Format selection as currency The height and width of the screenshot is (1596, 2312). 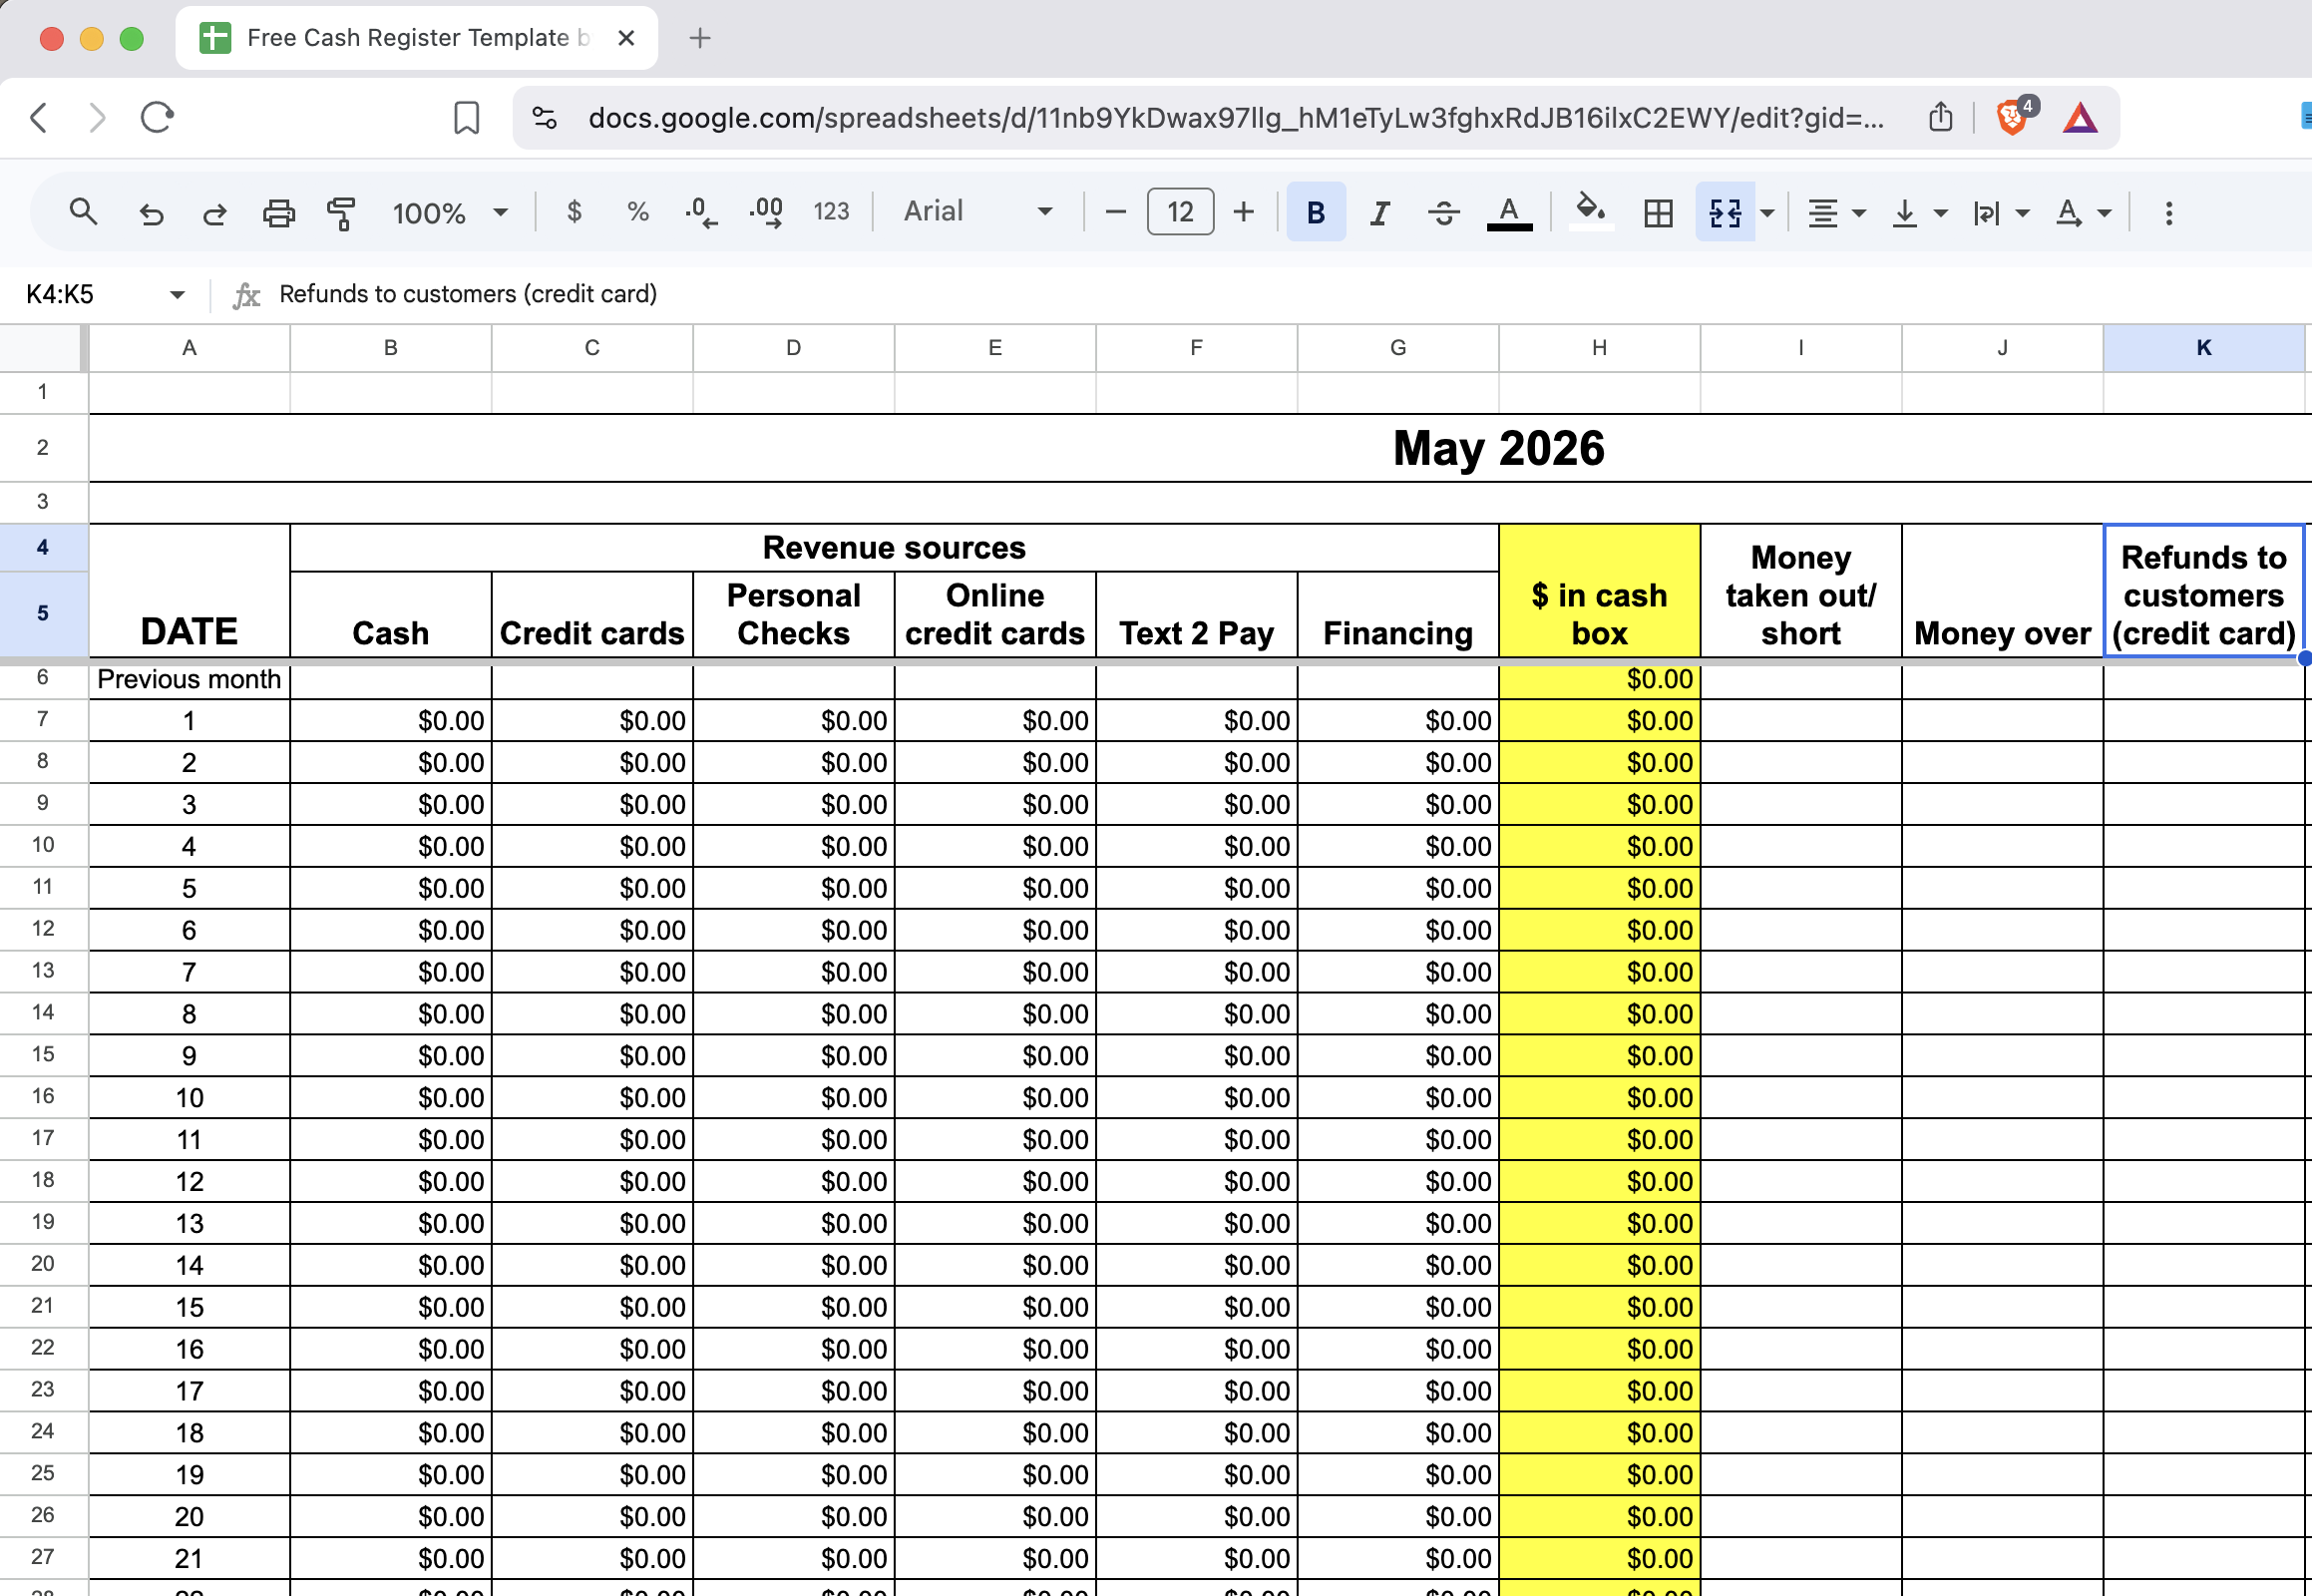coord(574,212)
